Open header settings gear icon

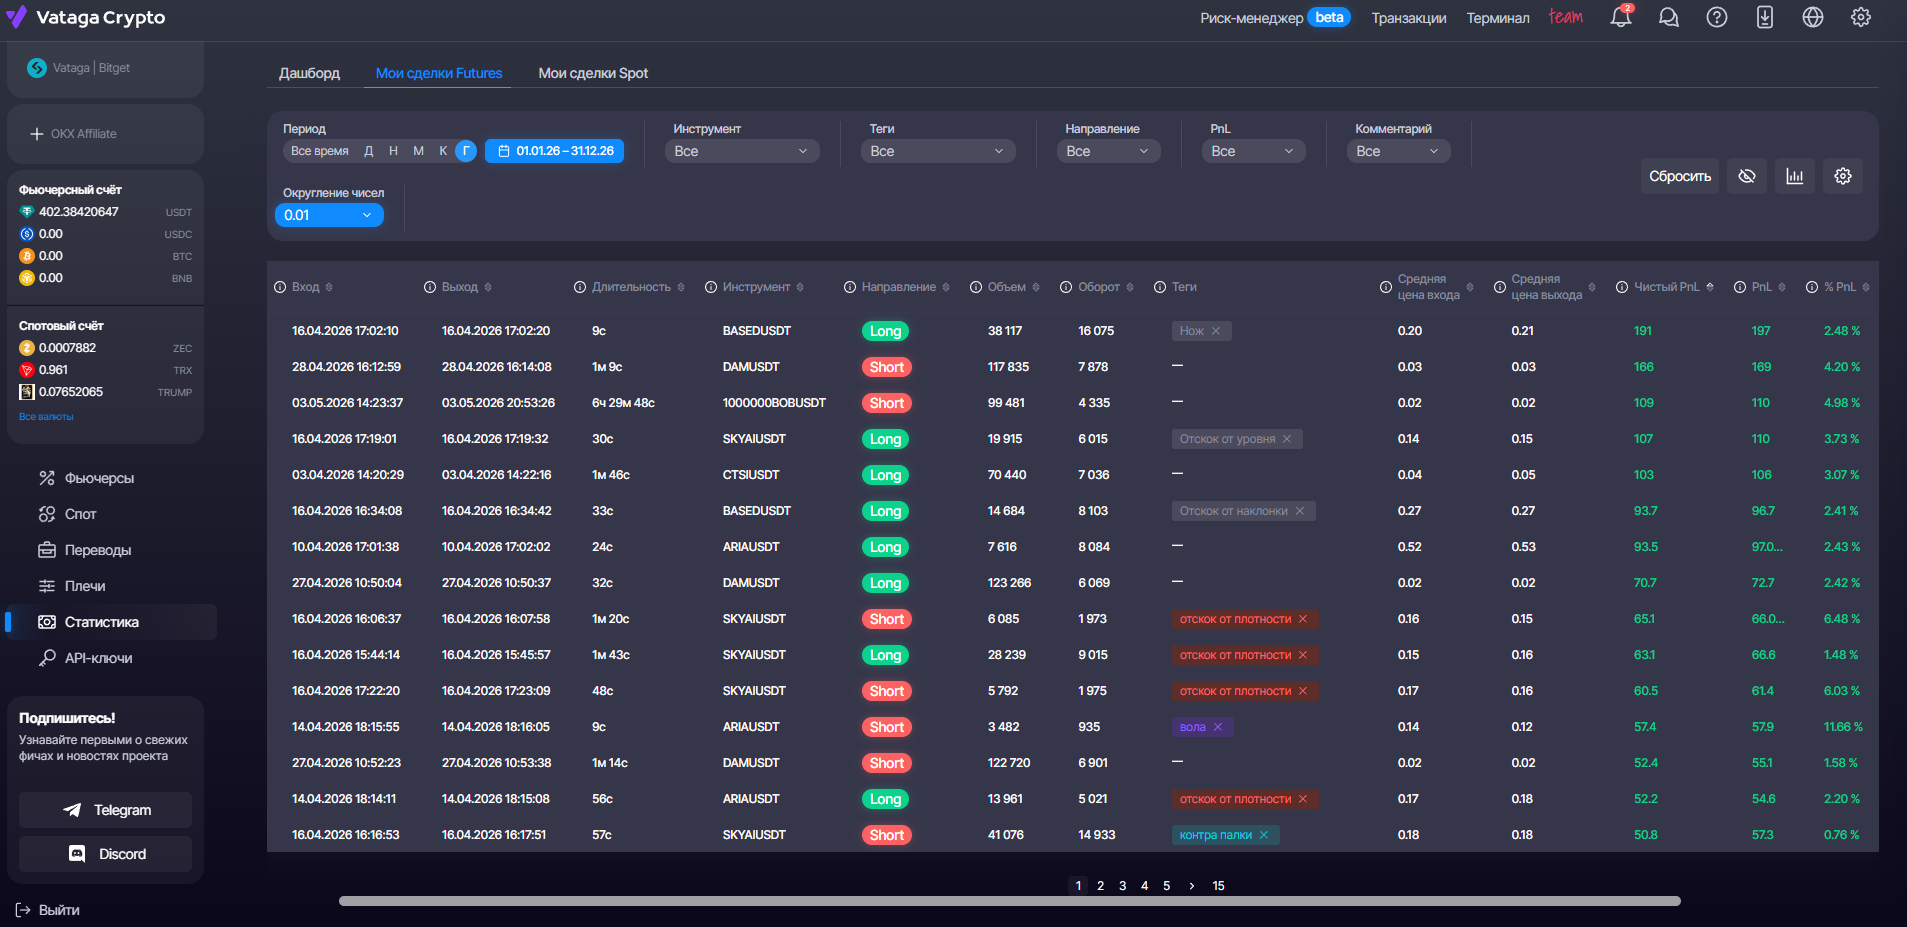tap(1860, 17)
